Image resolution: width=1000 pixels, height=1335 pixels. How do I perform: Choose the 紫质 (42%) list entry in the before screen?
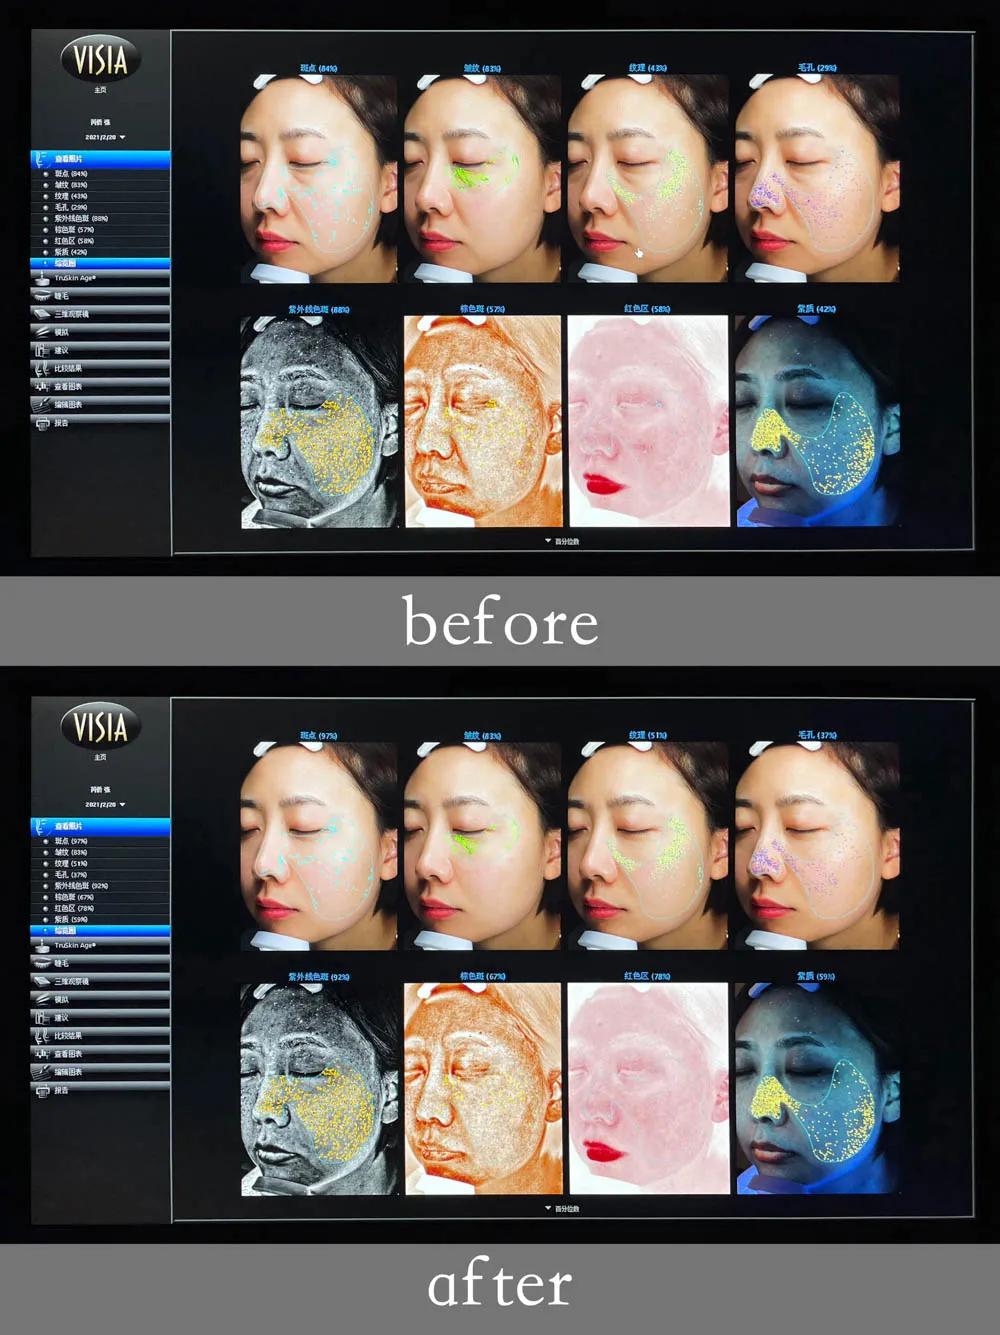click(70, 252)
